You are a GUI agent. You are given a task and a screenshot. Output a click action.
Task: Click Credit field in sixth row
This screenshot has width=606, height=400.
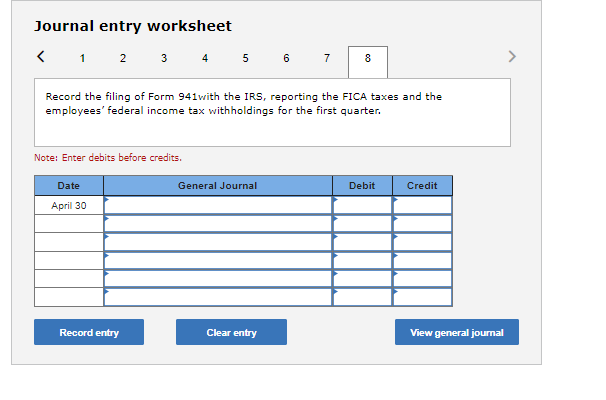tap(422, 297)
